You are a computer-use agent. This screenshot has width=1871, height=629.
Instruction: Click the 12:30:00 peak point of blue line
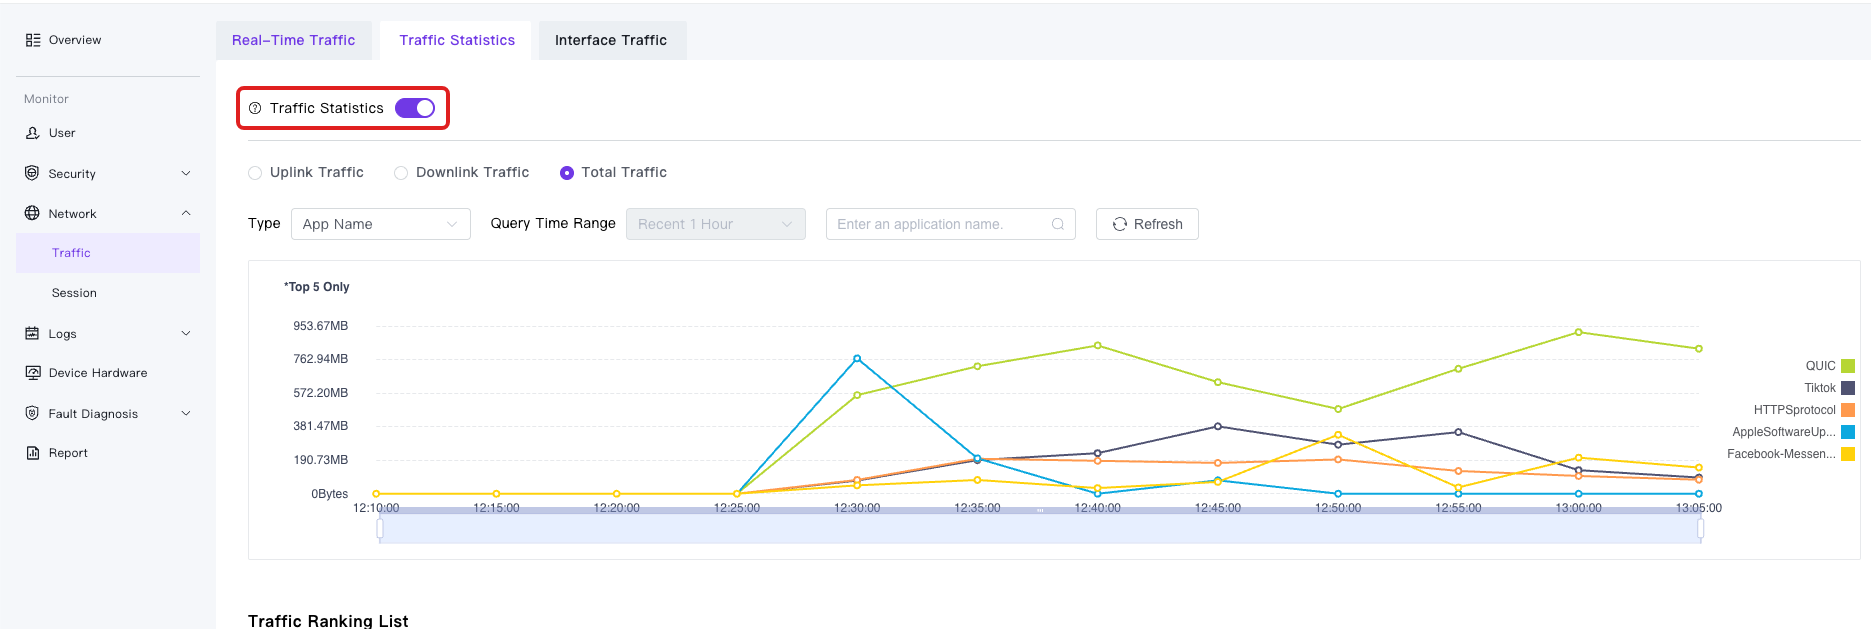click(x=857, y=358)
